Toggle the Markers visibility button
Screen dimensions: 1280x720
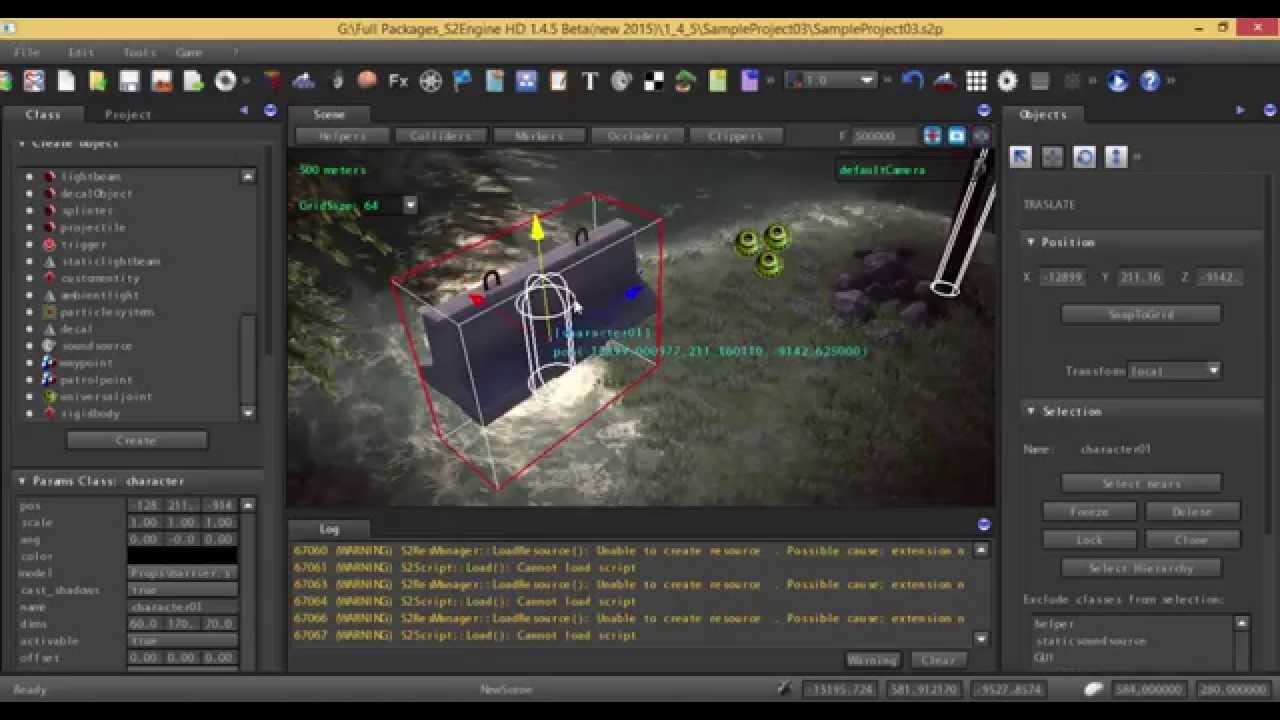[x=539, y=136]
